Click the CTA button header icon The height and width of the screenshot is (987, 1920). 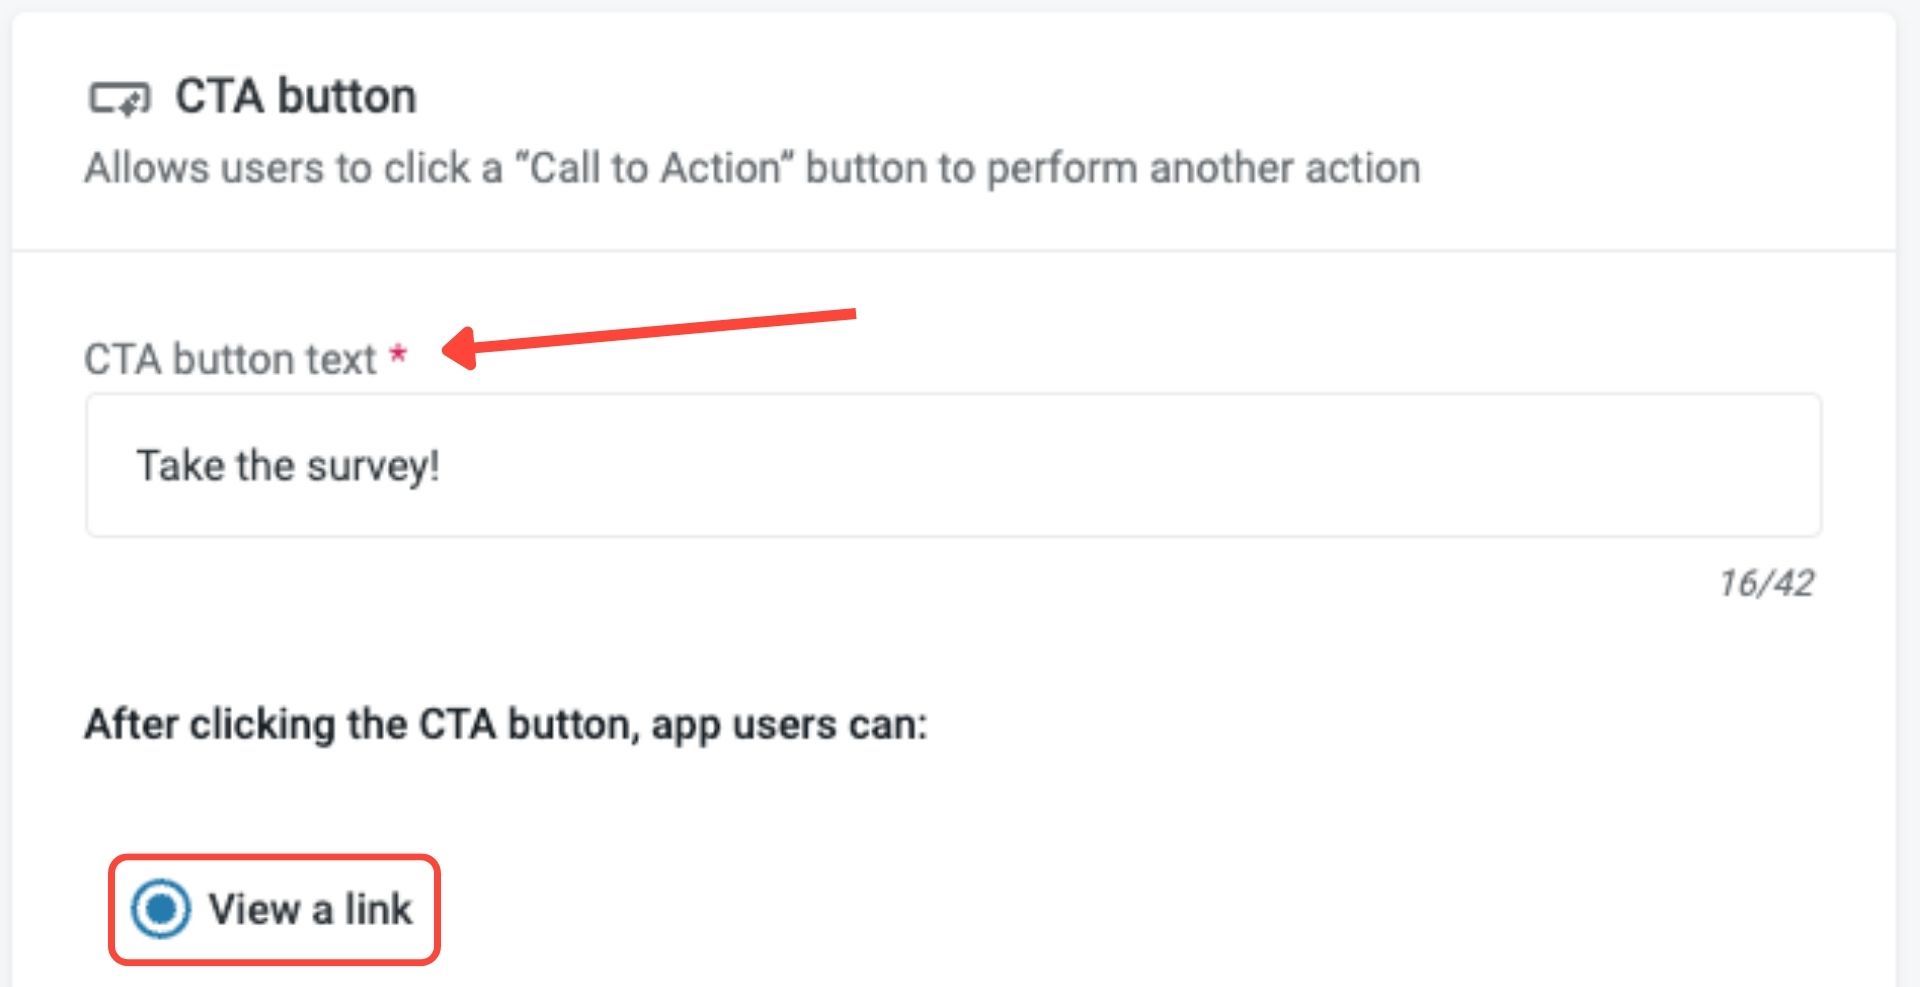pyautogui.click(x=119, y=98)
